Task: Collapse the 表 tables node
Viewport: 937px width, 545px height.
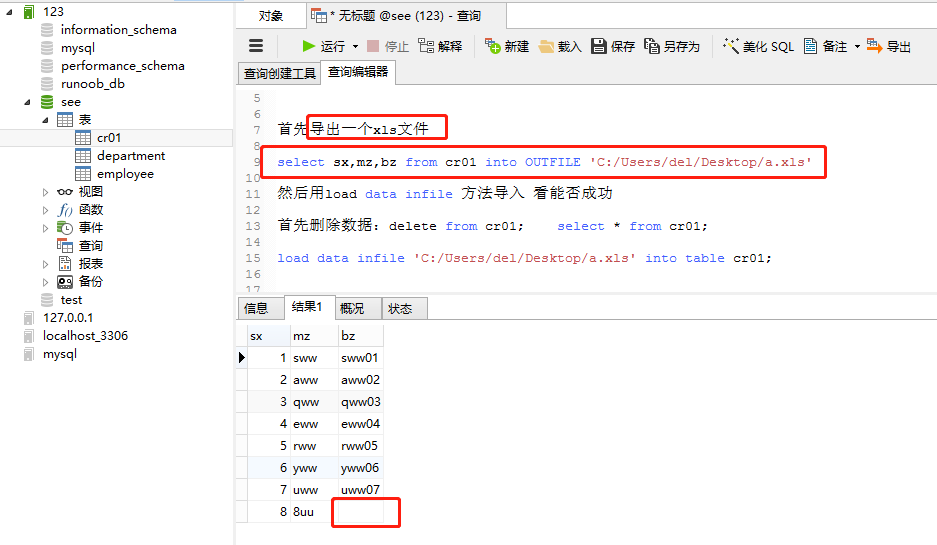Action: pos(45,120)
